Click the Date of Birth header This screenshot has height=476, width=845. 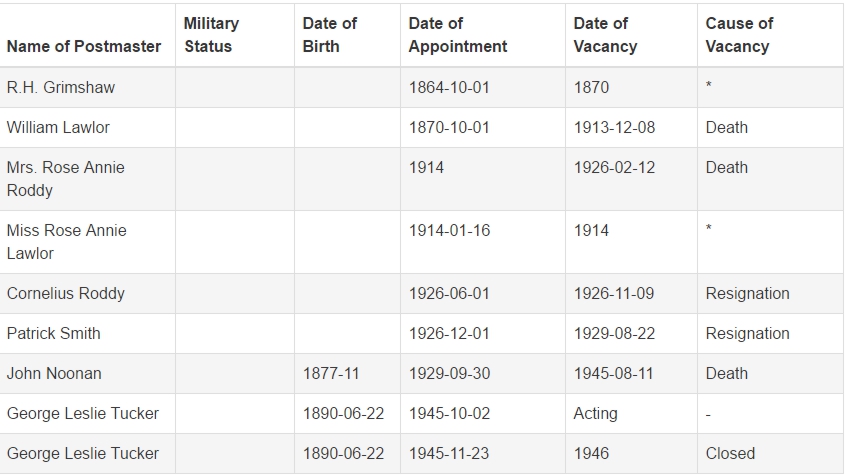pyautogui.click(x=329, y=35)
